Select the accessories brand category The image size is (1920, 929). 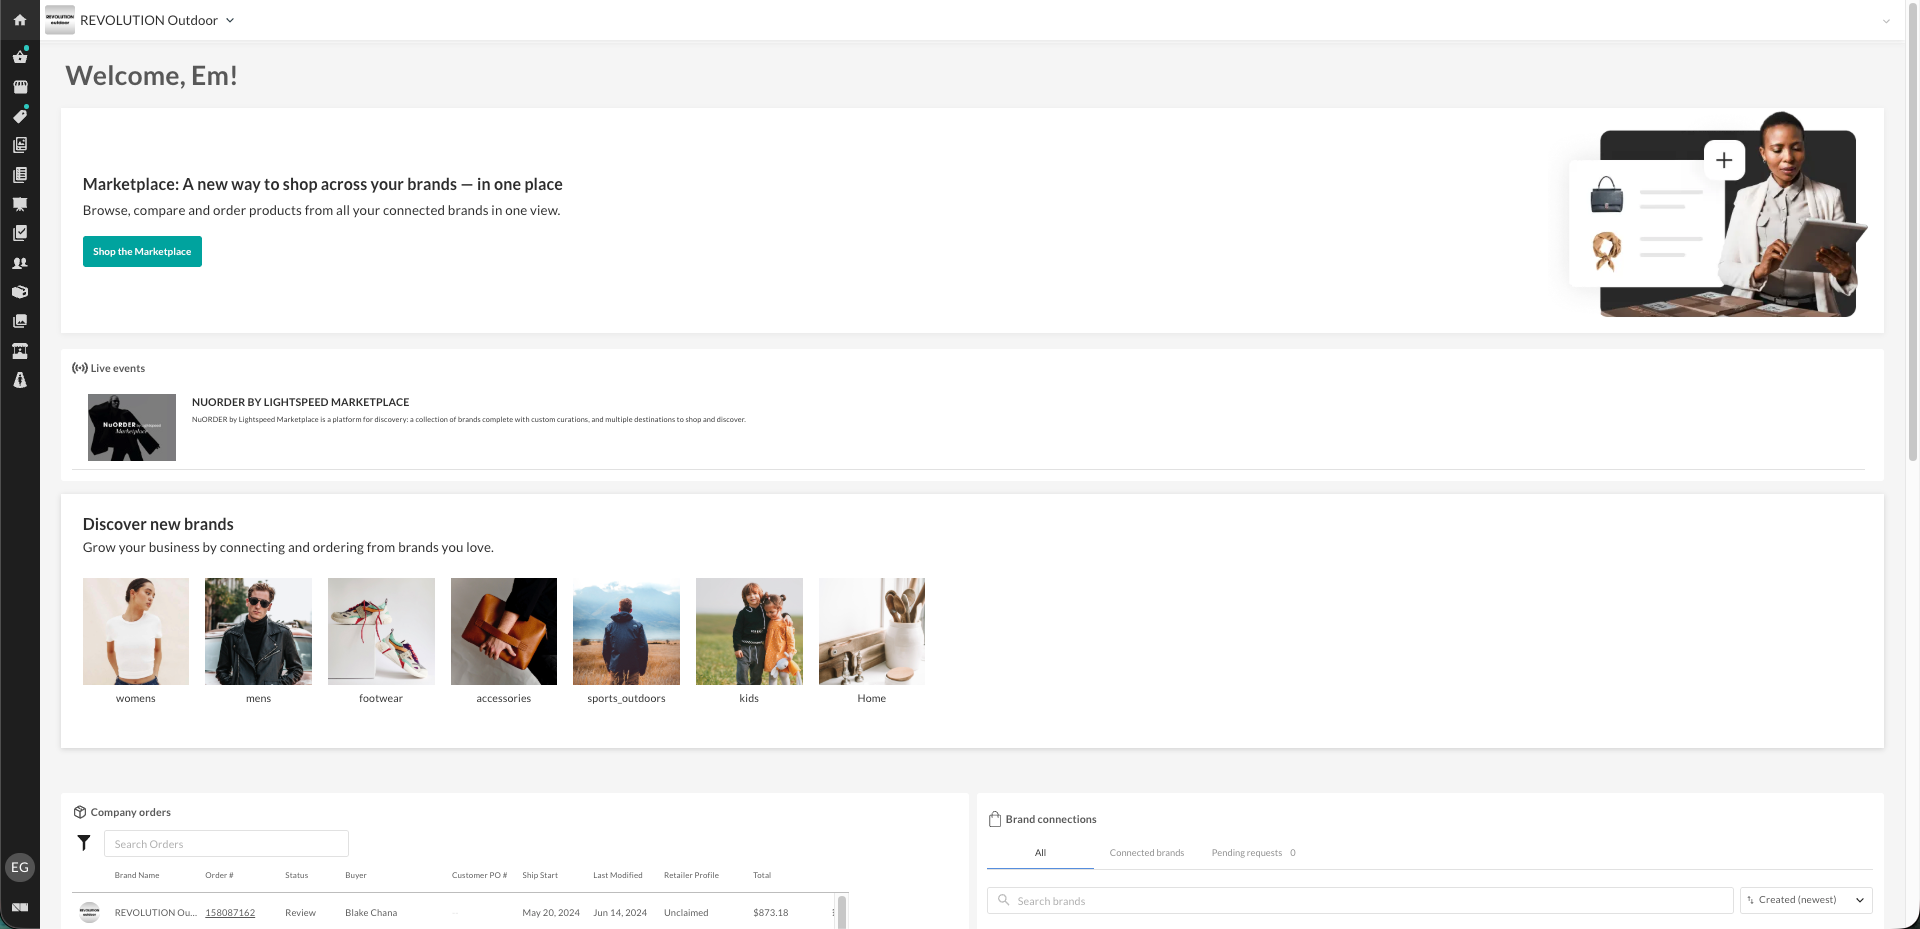tap(504, 640)
